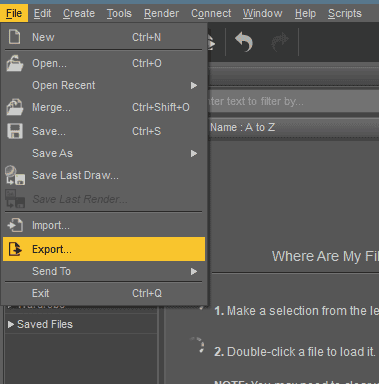Image resolution: width=379 pixels, height=384 pixels.
Task: Expand the Saved Files tree node
Action: pyautogui.click(x=11, y=324)
